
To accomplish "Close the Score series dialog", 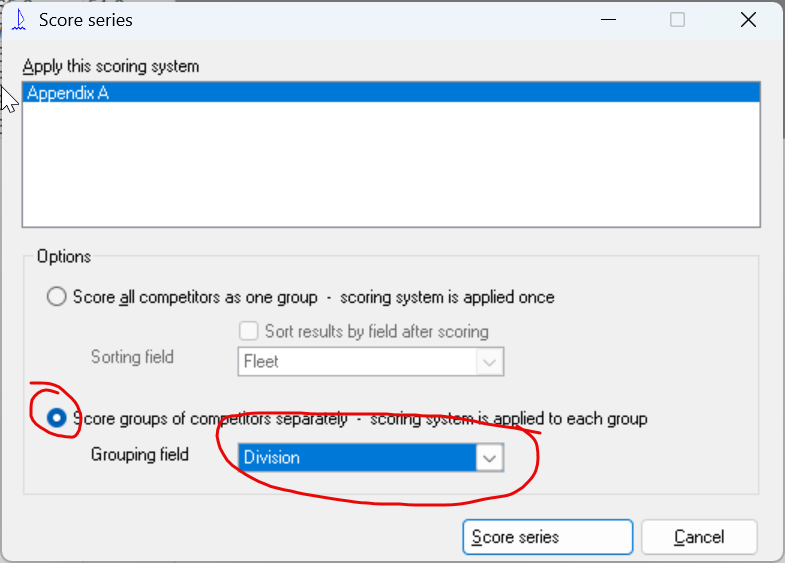I will tap(746, 20).
